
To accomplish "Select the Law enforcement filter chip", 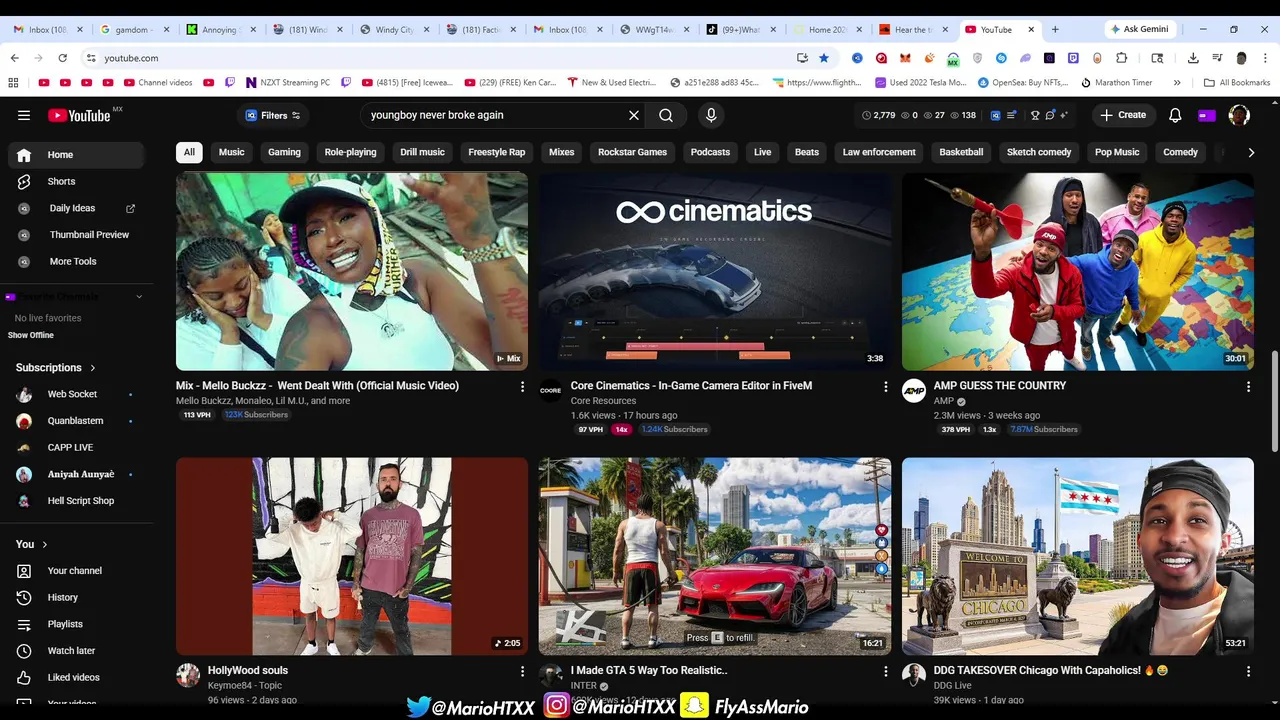I will (879, 152).
